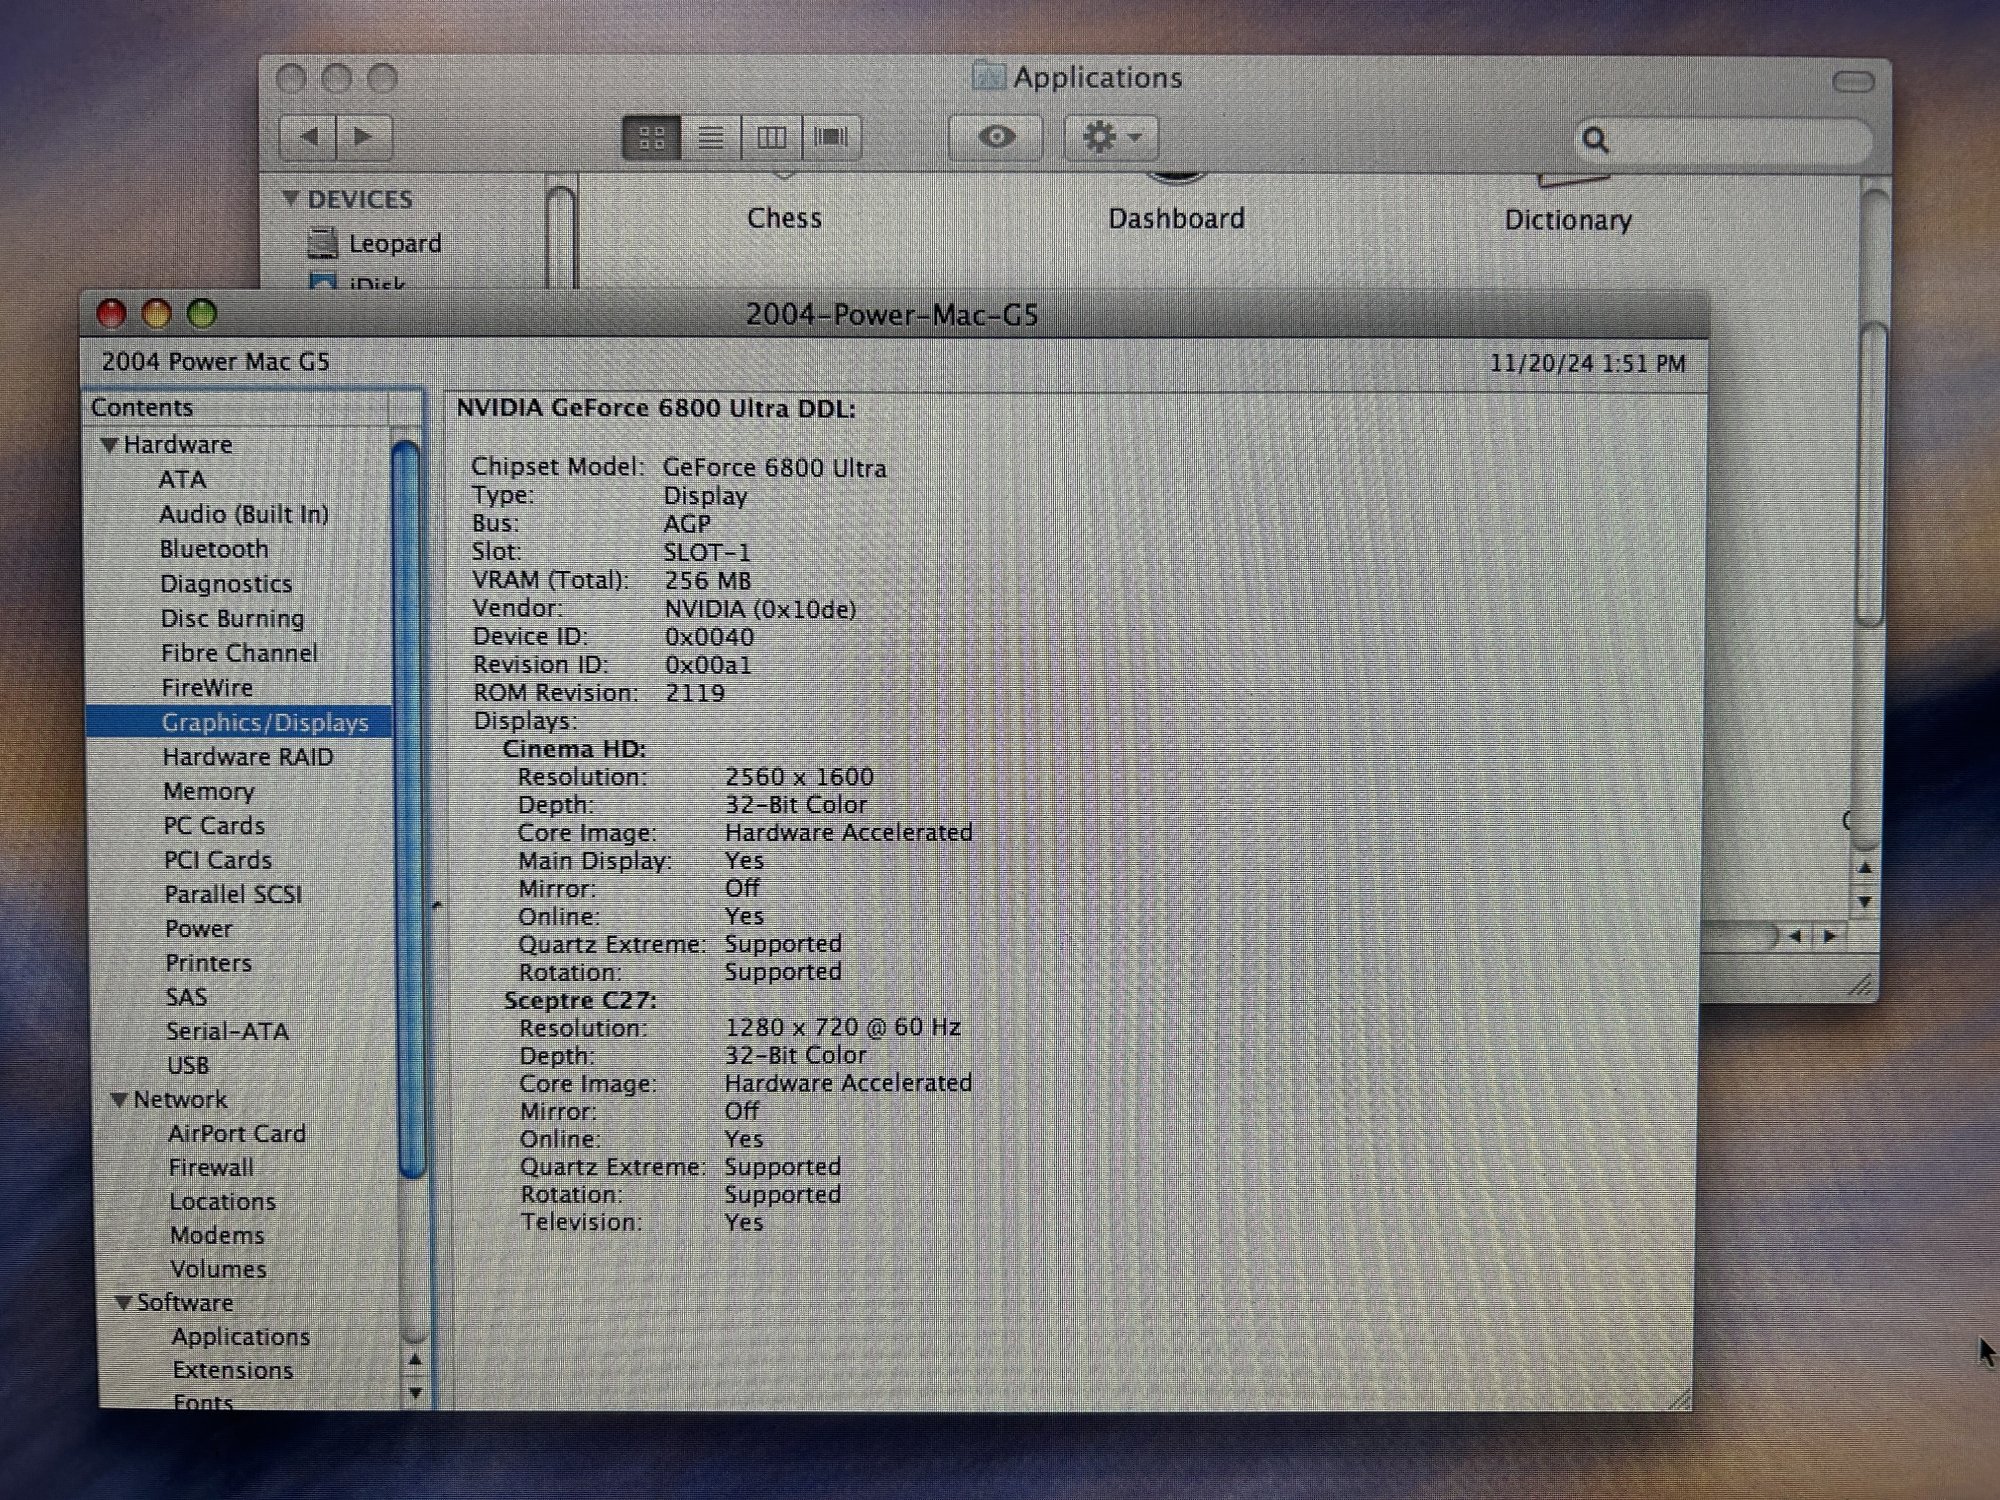Click the Quick Look eye button

996,137
